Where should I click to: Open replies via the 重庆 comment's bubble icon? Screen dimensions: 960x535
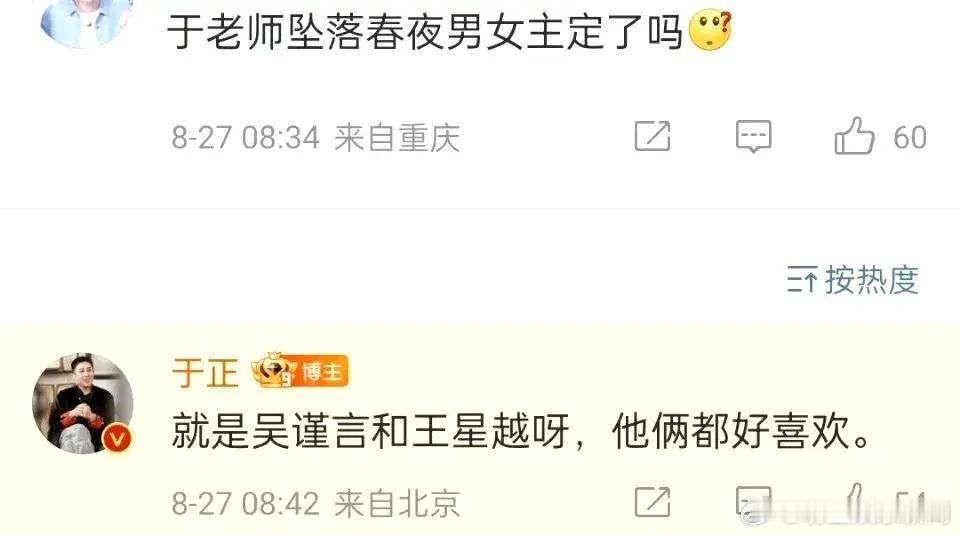click(753, 136)
